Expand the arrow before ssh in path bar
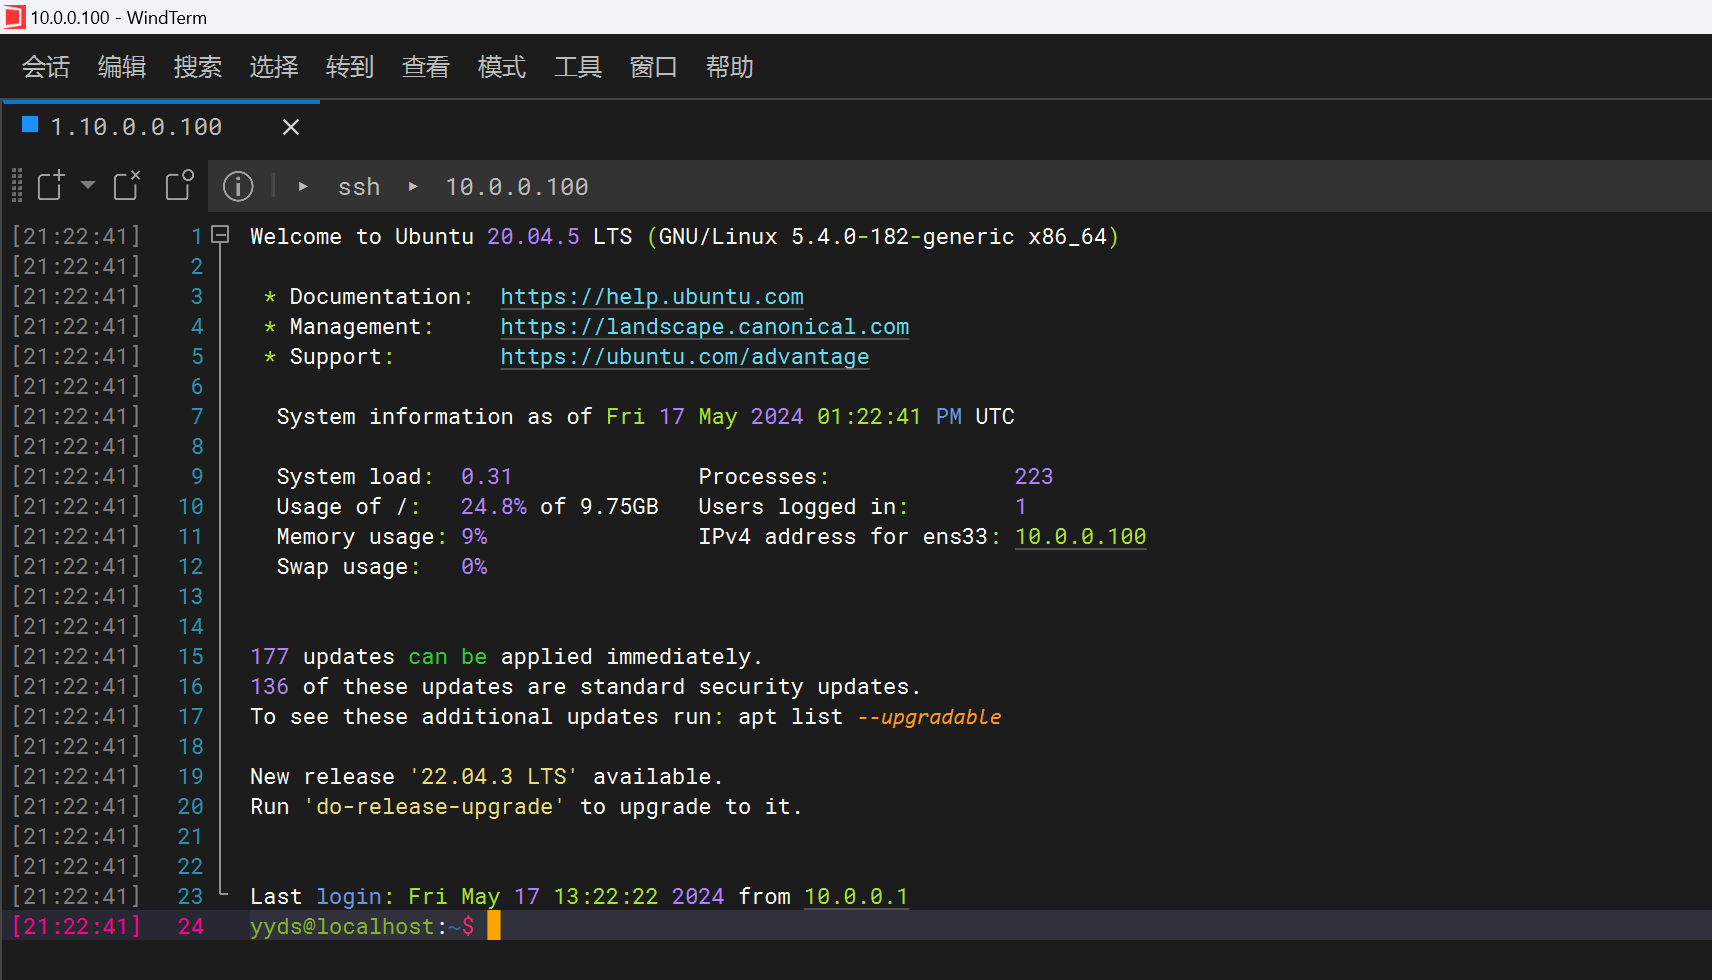 click(303, 187)
